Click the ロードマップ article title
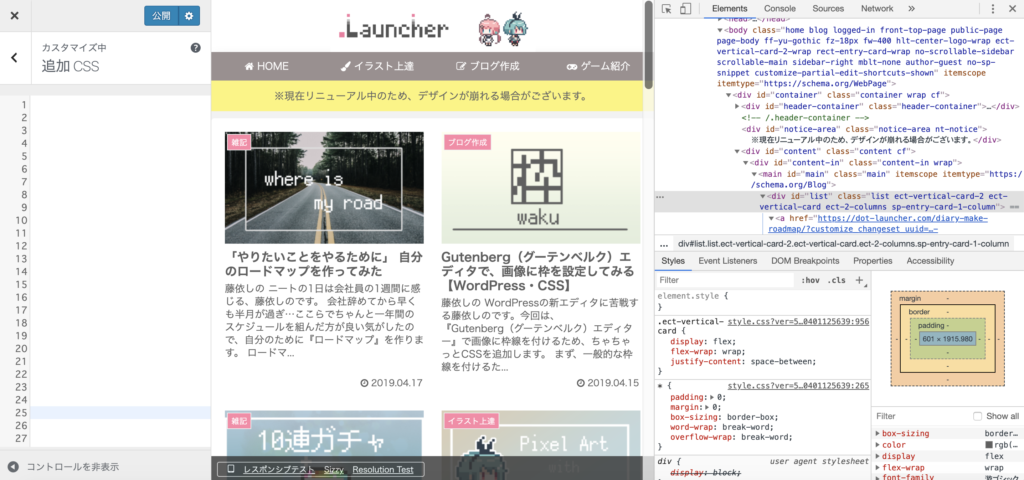Image resolution: width=1024 pixels, height=480 pixels. pyautogui.click(x=323, y=264)
